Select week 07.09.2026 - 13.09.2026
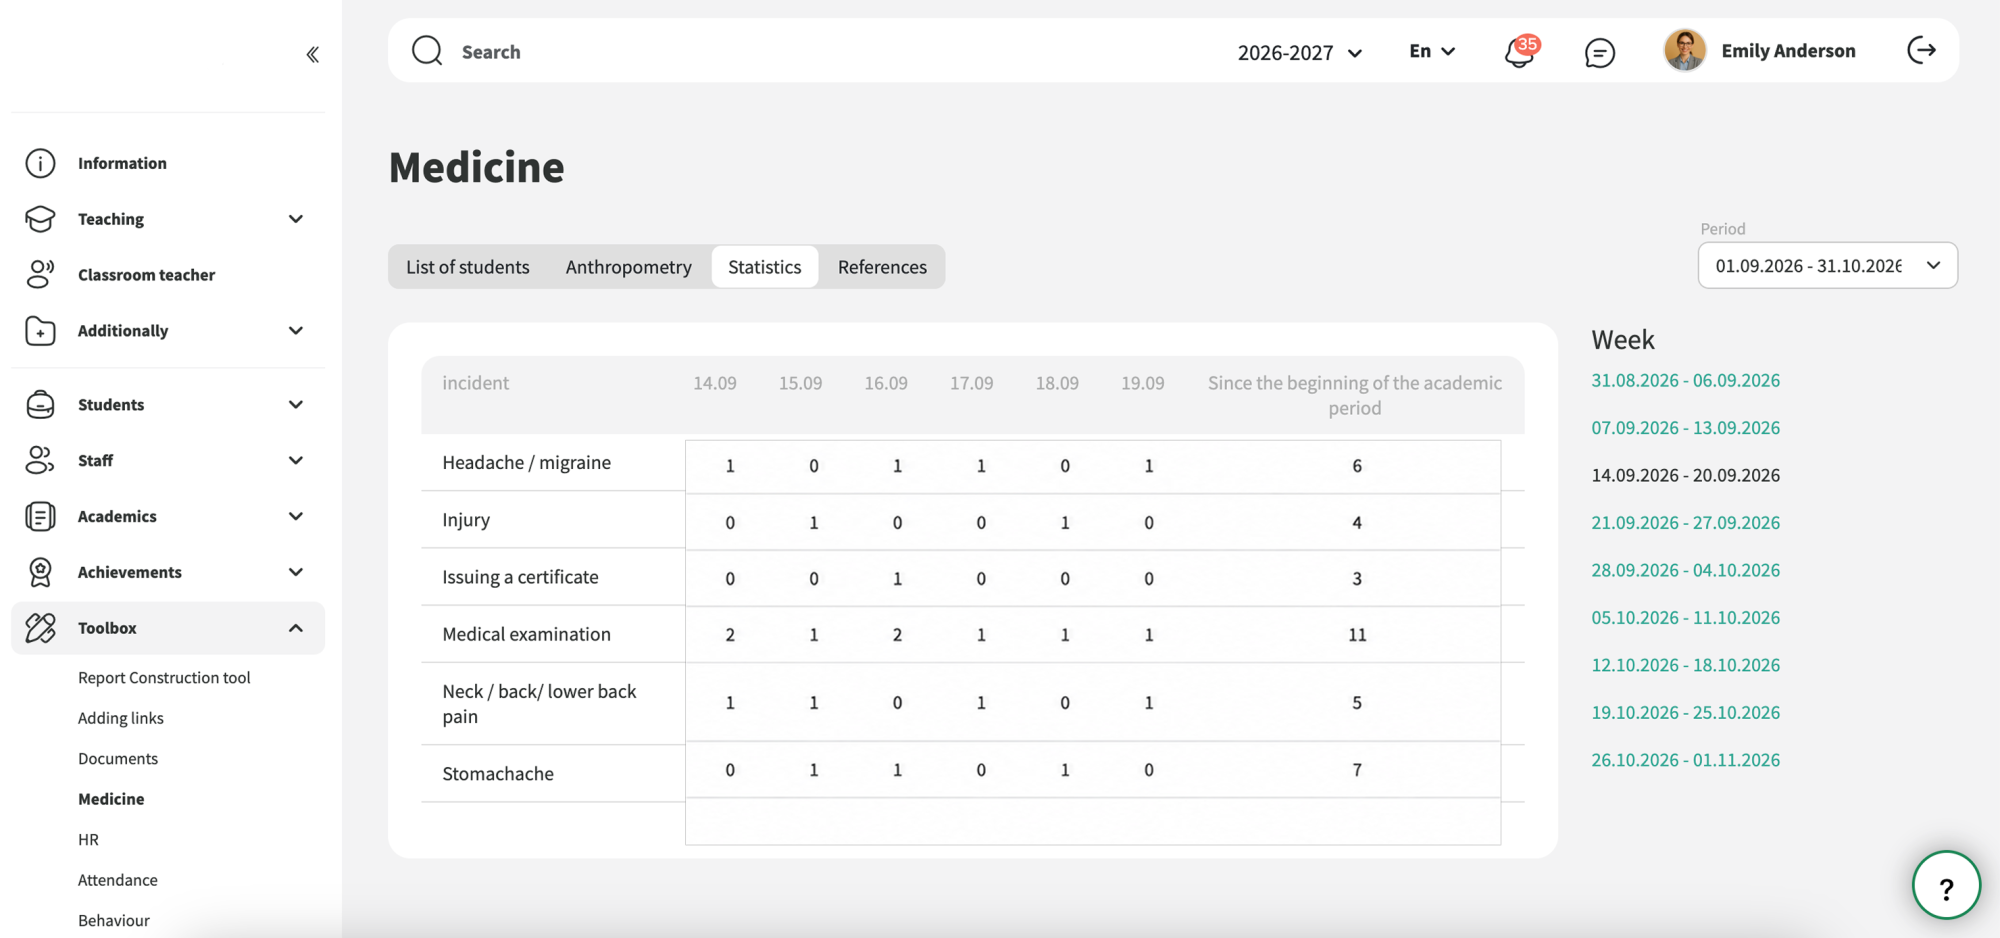The width and height of the screenshot is (2000, 938). click(x=1686, y=428)
